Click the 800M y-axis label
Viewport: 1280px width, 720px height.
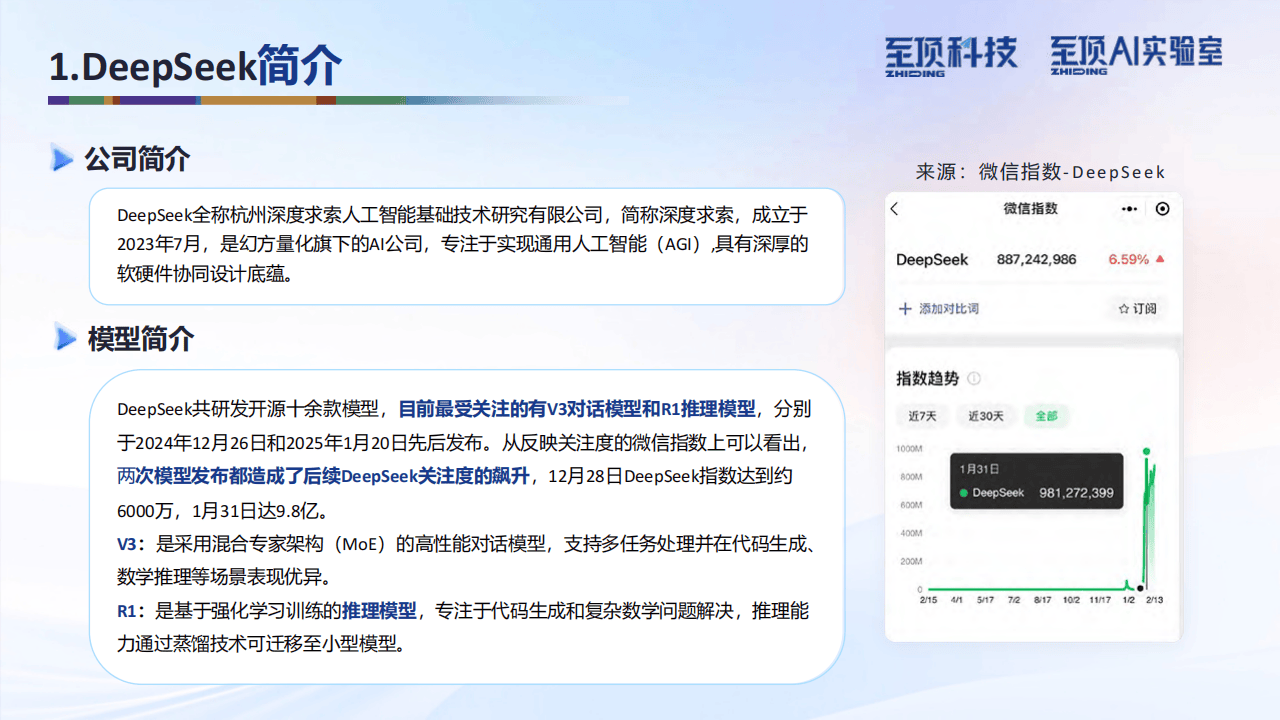(911, 477)
